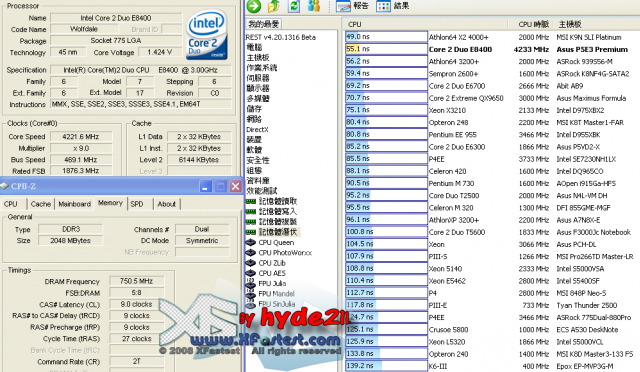
Task: Click the FSB:DRAM 5:8 value field
Action: point(137,293)
